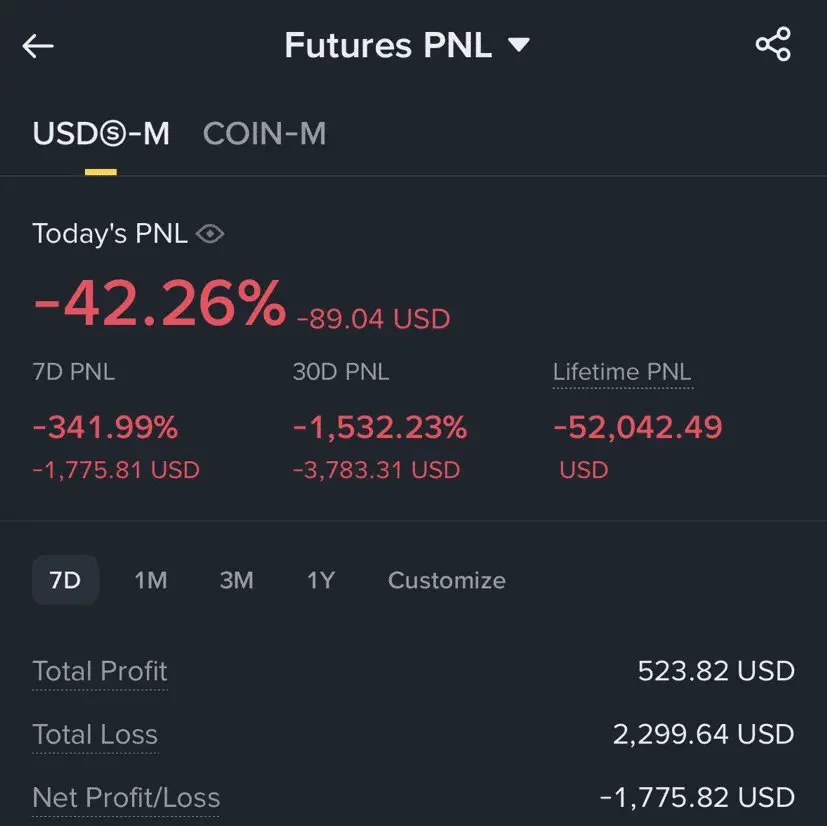This screenshot has height=826, width=827.
Task: Tap the Total Profit label
Action: click(100, 671)
